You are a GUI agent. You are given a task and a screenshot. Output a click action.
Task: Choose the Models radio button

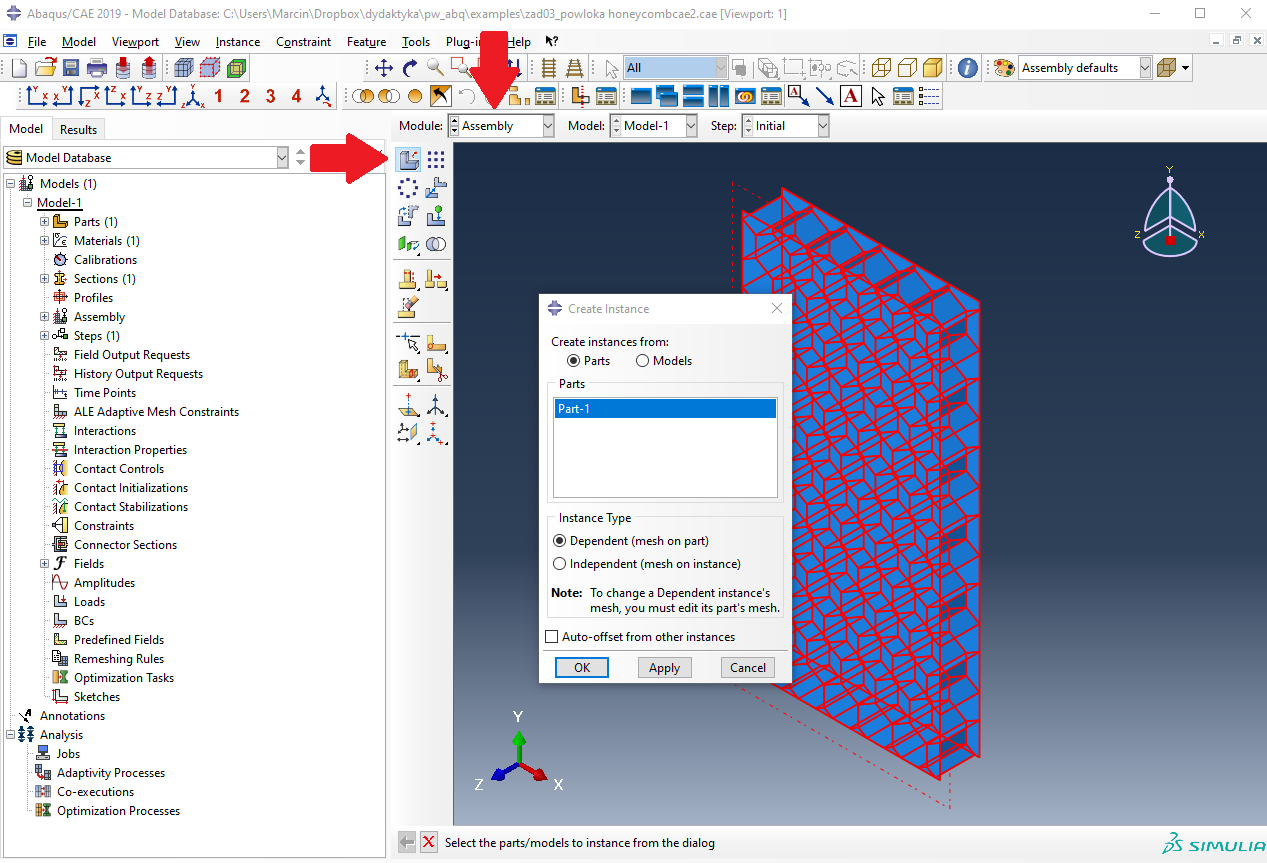(x=642, y=361)
